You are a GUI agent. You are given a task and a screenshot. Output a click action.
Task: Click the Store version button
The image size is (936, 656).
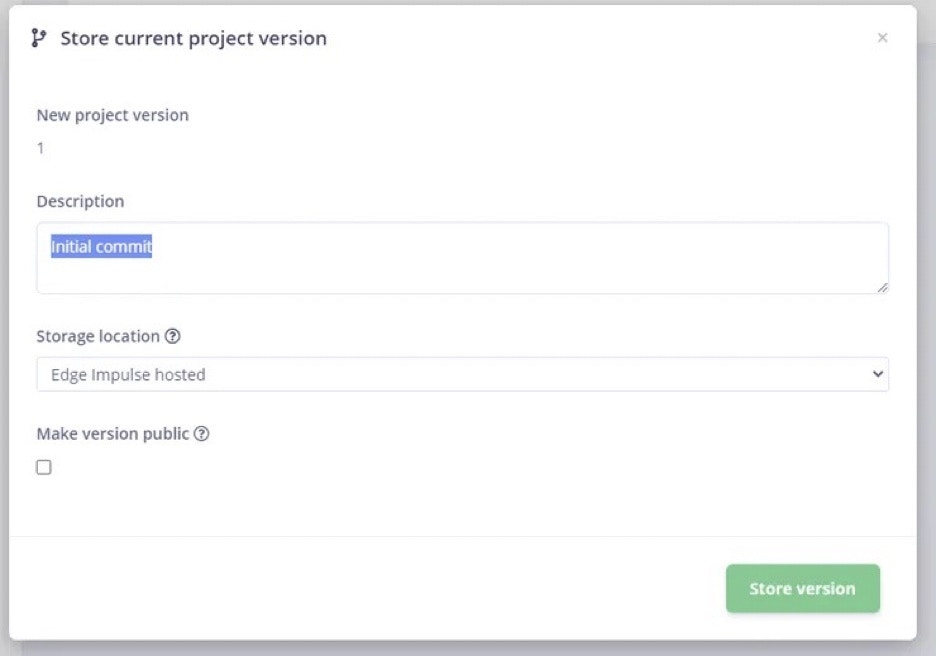point(803,589)
